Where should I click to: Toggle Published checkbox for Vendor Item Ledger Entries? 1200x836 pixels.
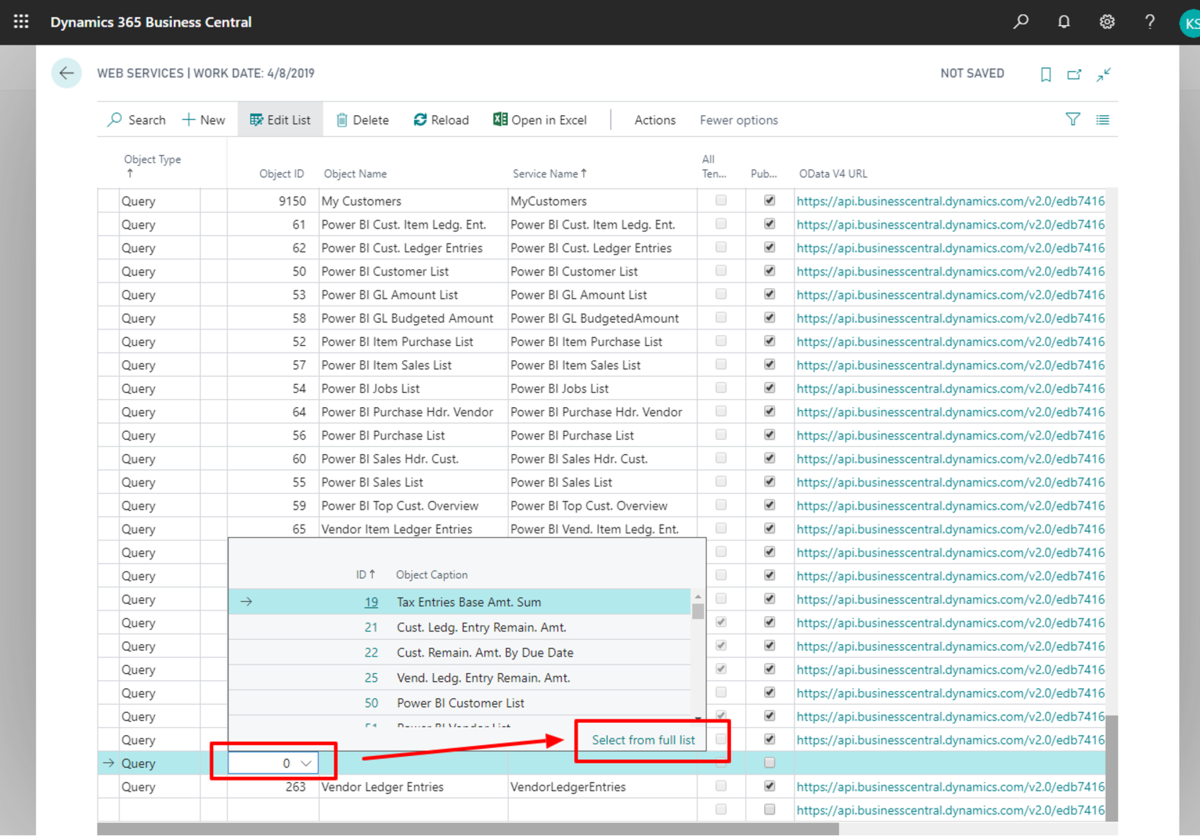[x=769, y=529]
